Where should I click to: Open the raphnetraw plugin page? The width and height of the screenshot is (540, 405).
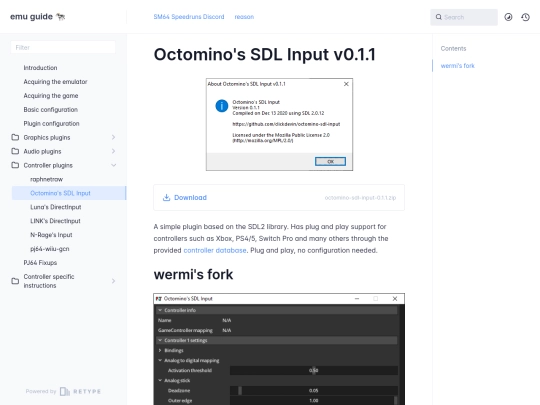(x=46, y=179)
